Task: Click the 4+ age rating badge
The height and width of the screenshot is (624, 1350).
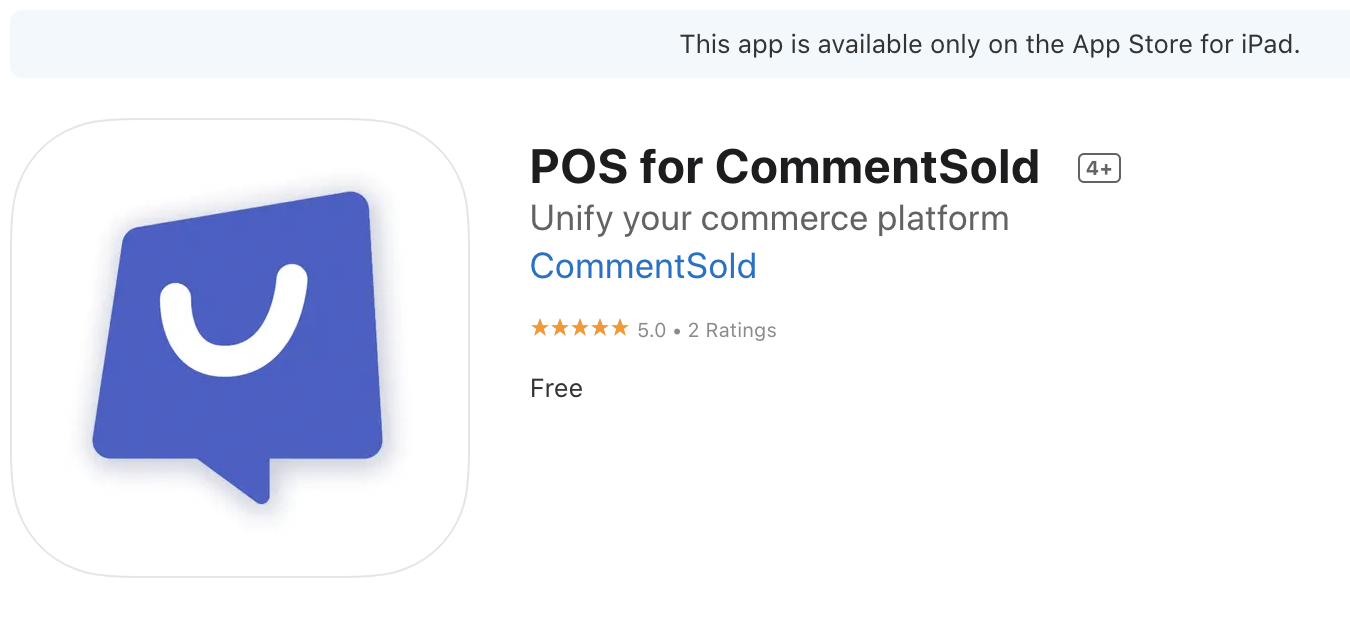Action: (1099, 169)
